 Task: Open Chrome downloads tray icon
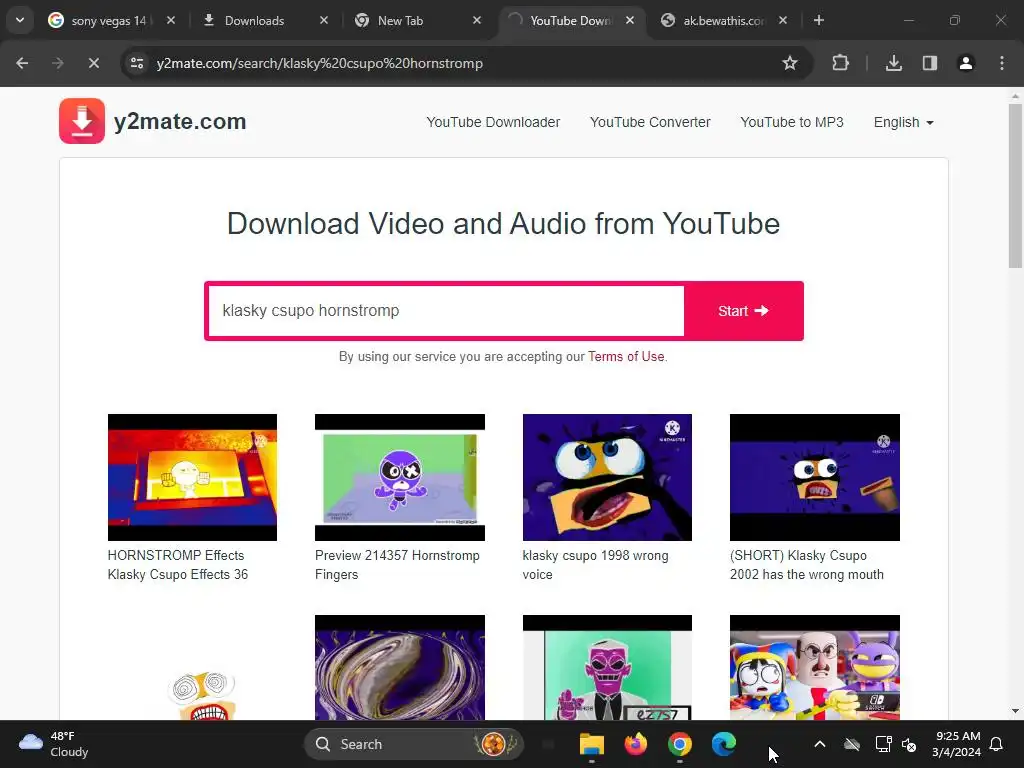893,63
